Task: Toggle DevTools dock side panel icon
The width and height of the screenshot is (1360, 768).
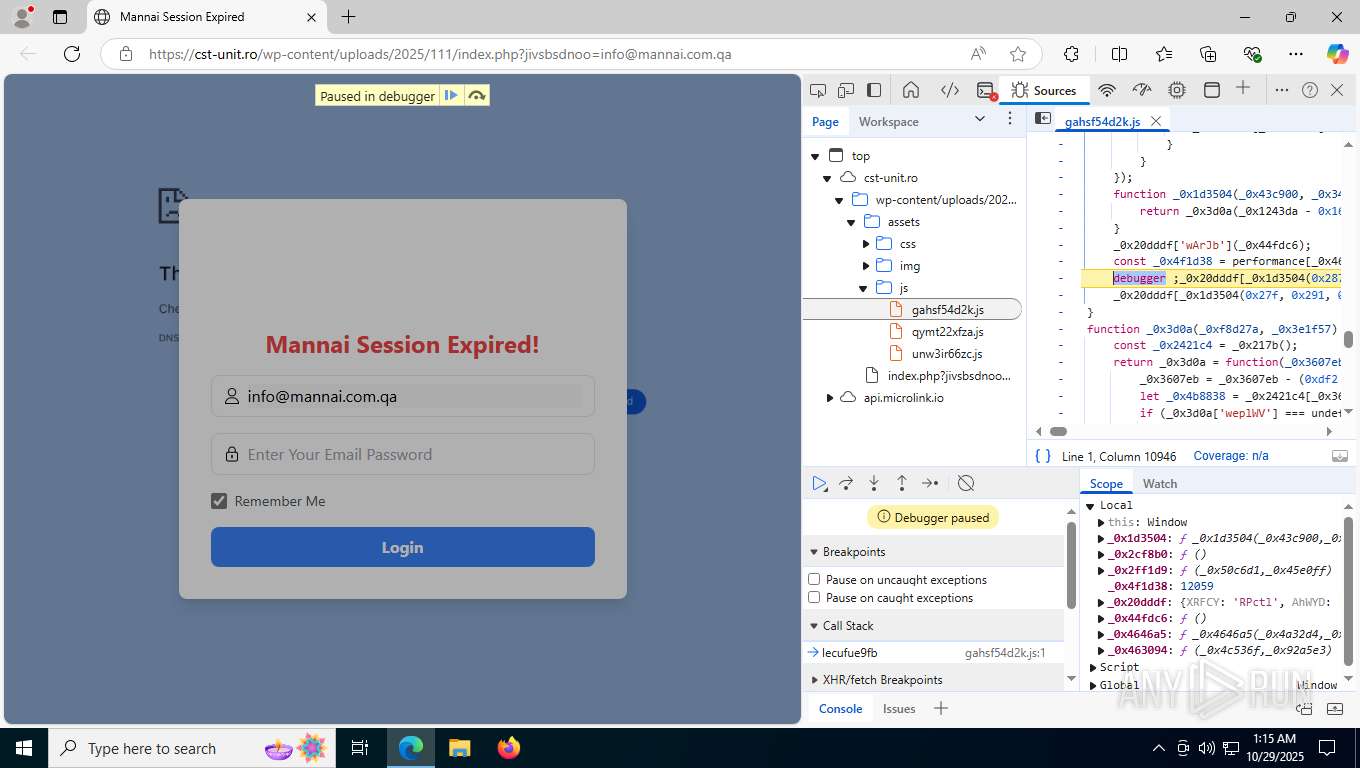Action: [x=874, y=90]
